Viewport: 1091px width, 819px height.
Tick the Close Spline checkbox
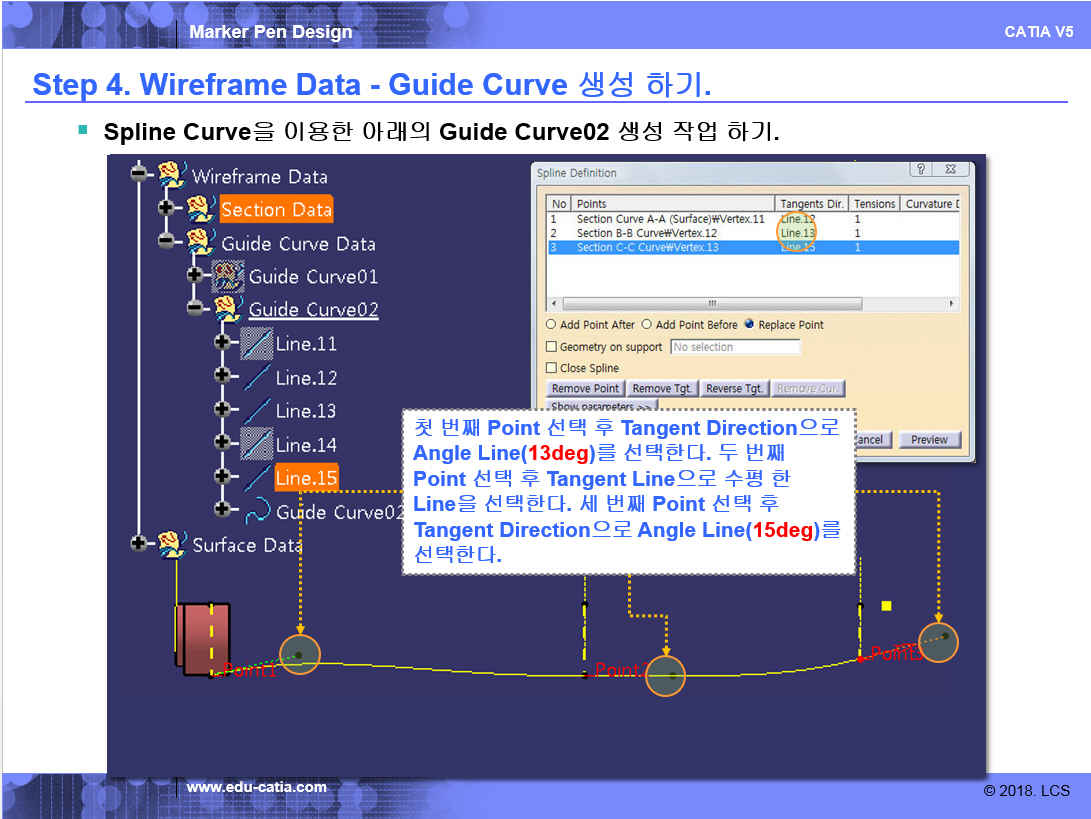[x=551, y=368]
